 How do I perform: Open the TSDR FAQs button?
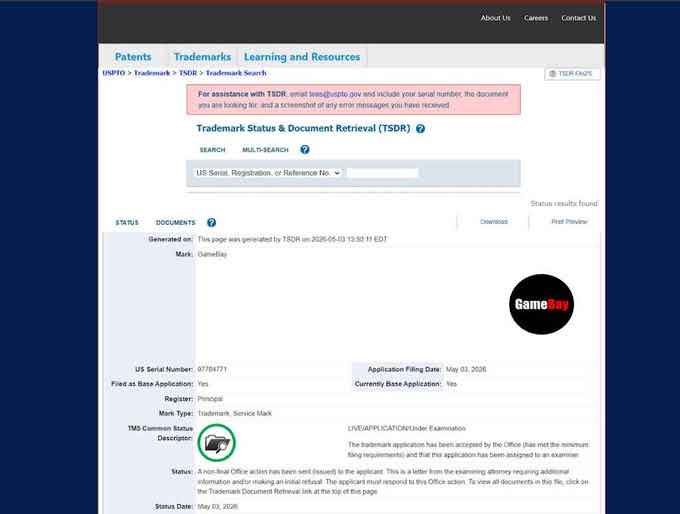(572, 74)
